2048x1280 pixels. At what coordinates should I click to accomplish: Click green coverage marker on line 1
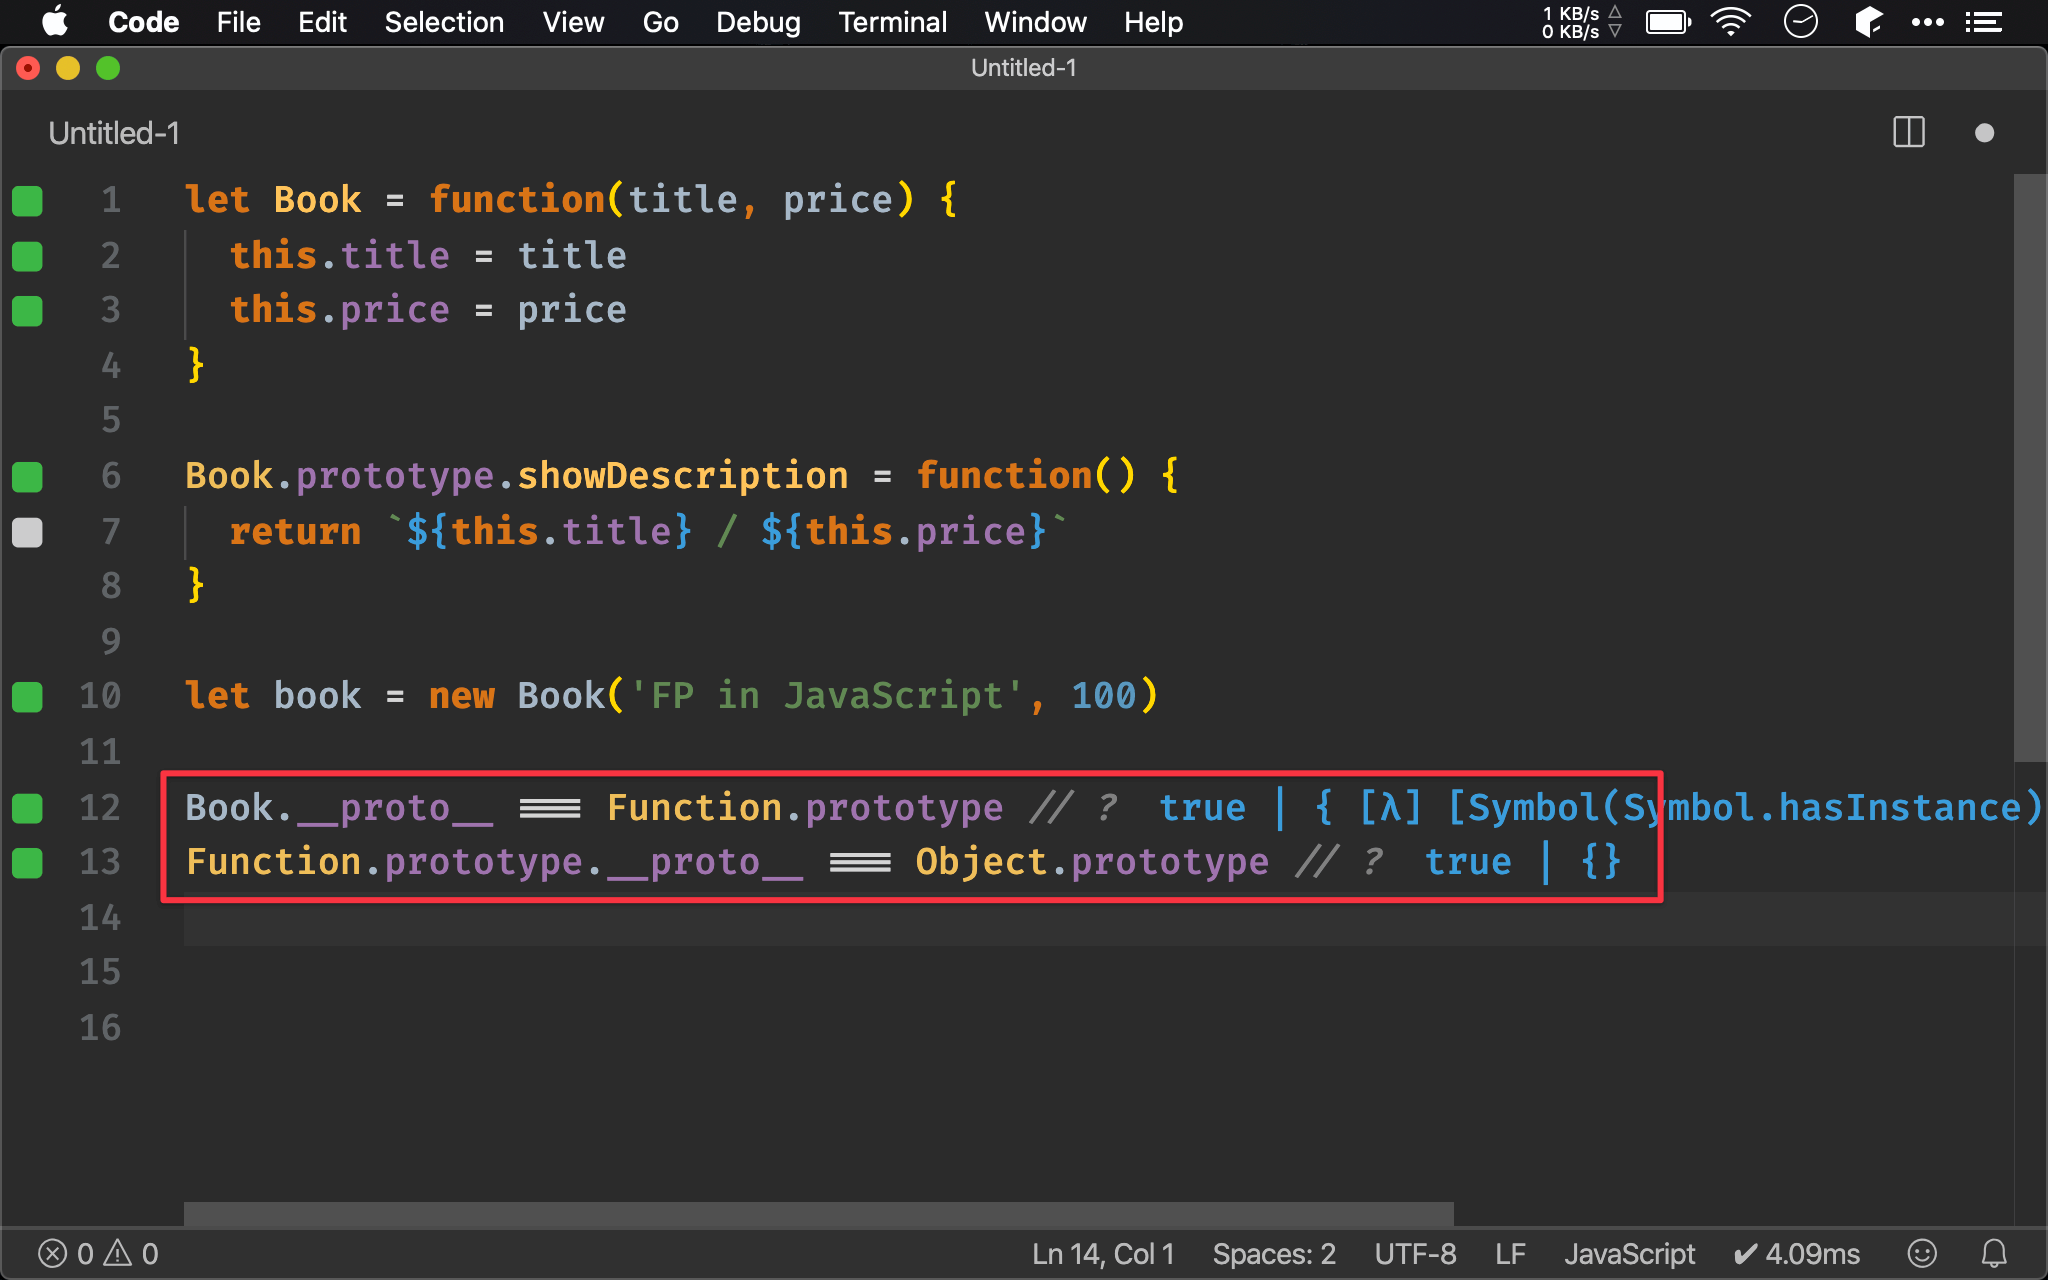point(27,200)
